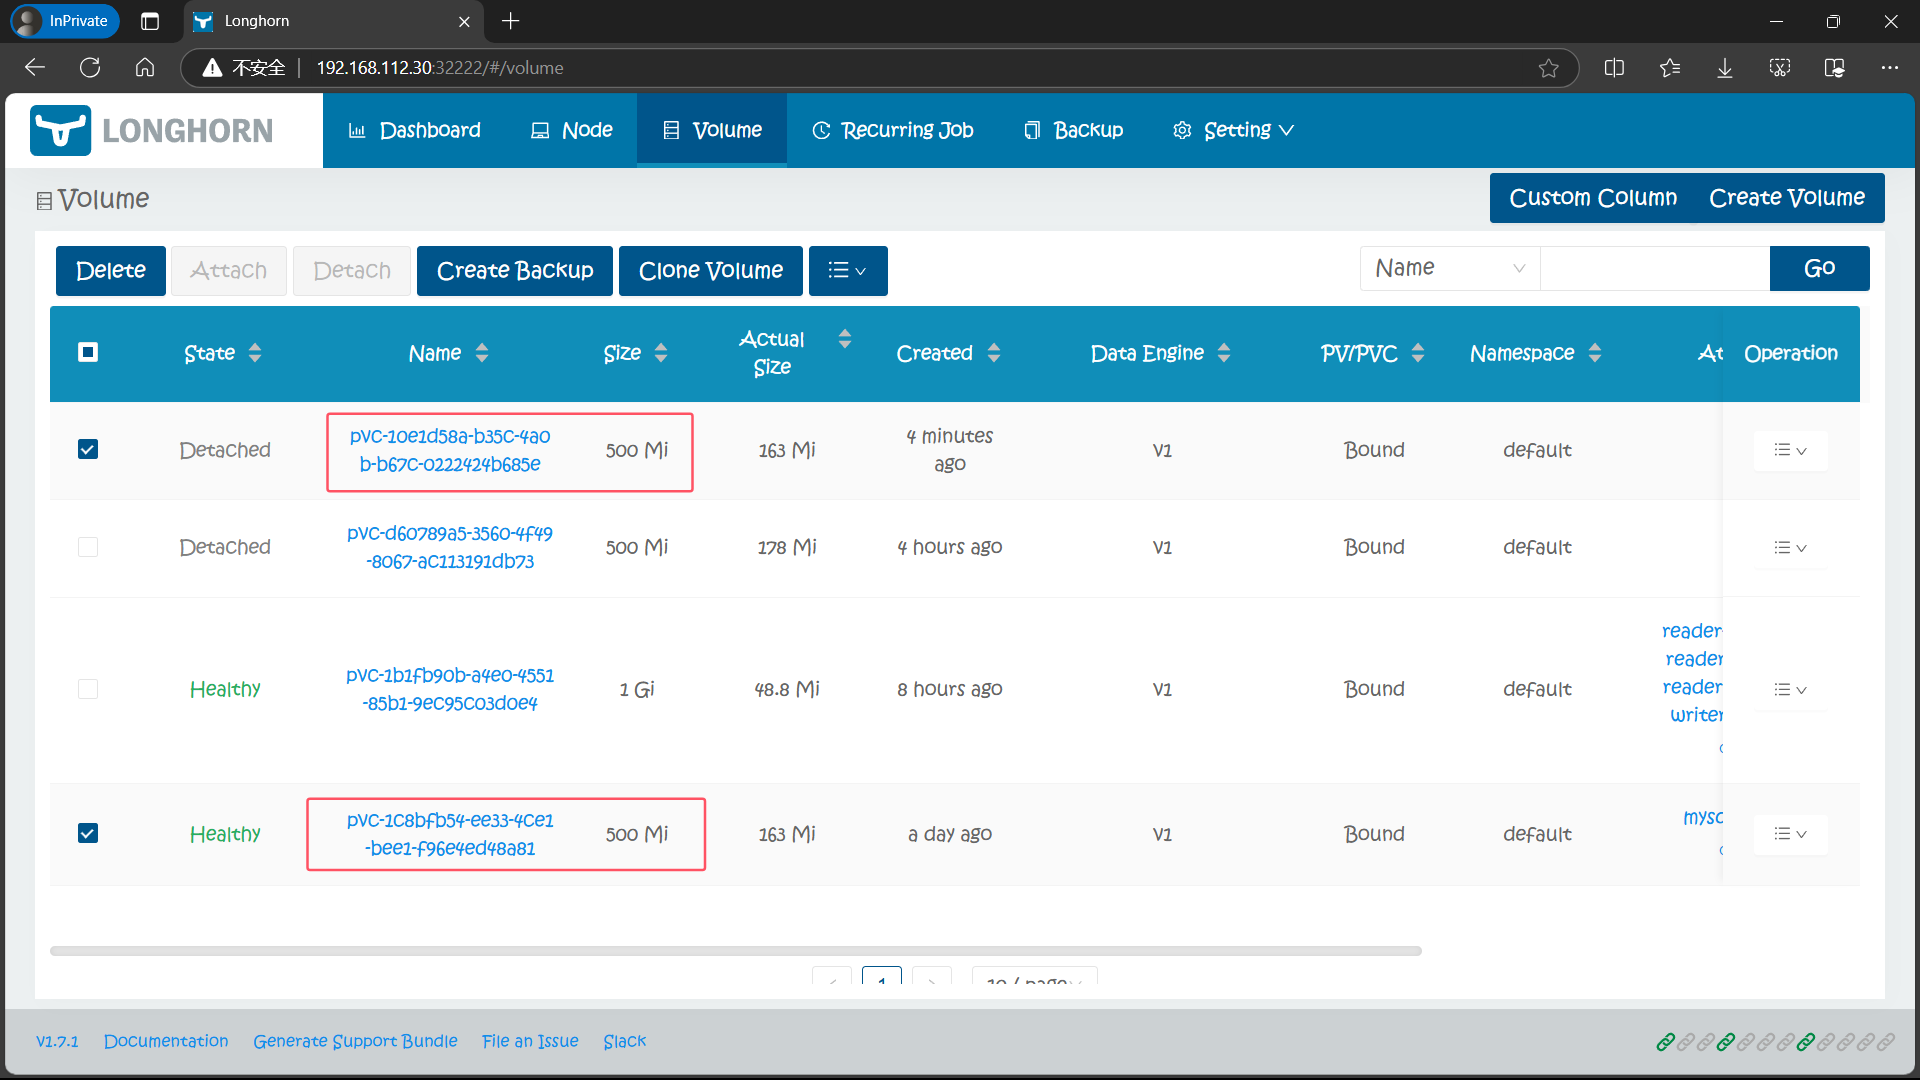
Task: Open the tab actions menu icon
Action: click(x=150, y=21)
